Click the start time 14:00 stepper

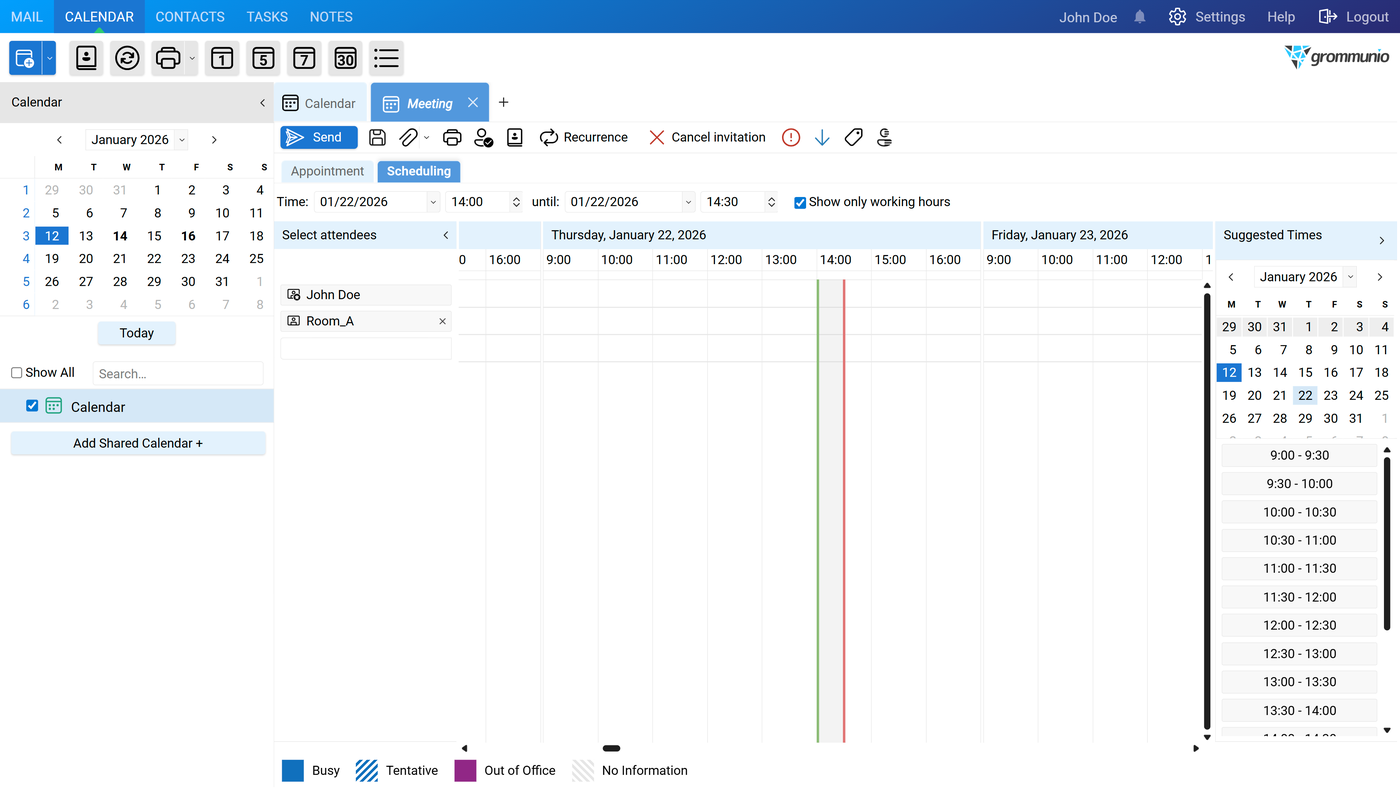tap(516, 202)
